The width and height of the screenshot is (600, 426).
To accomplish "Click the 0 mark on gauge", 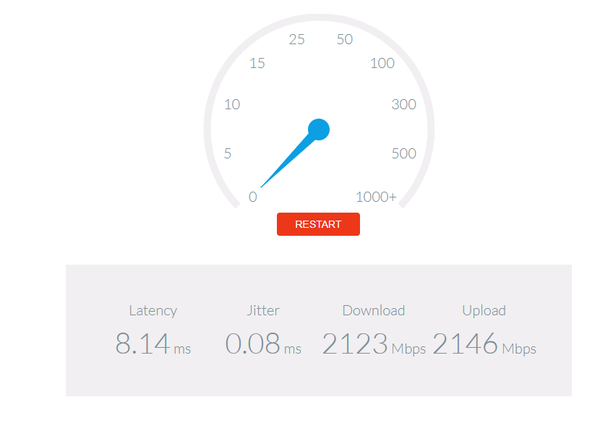I will tap(253, 197).
